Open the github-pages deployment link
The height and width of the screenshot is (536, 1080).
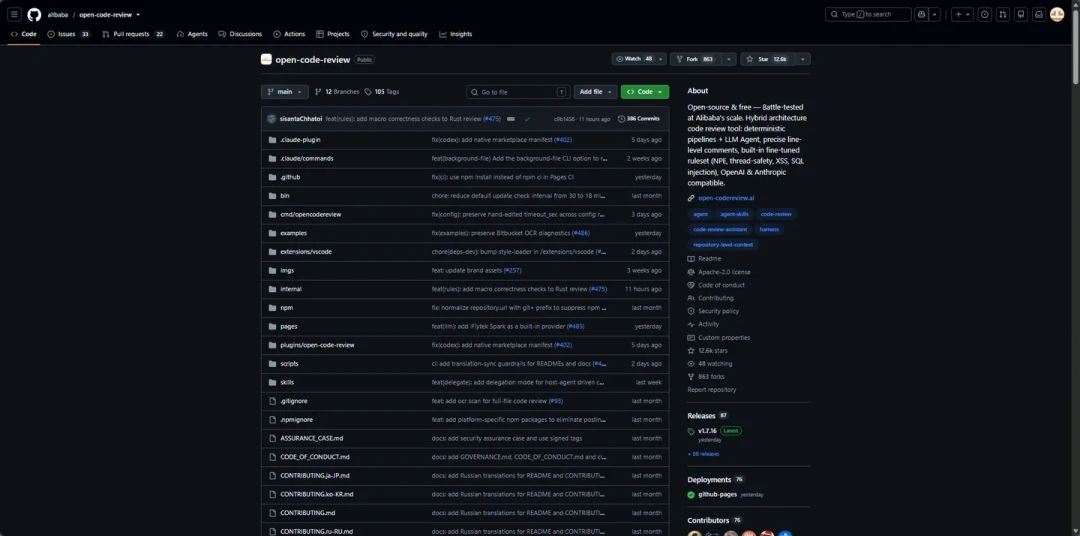click(718, 495)
